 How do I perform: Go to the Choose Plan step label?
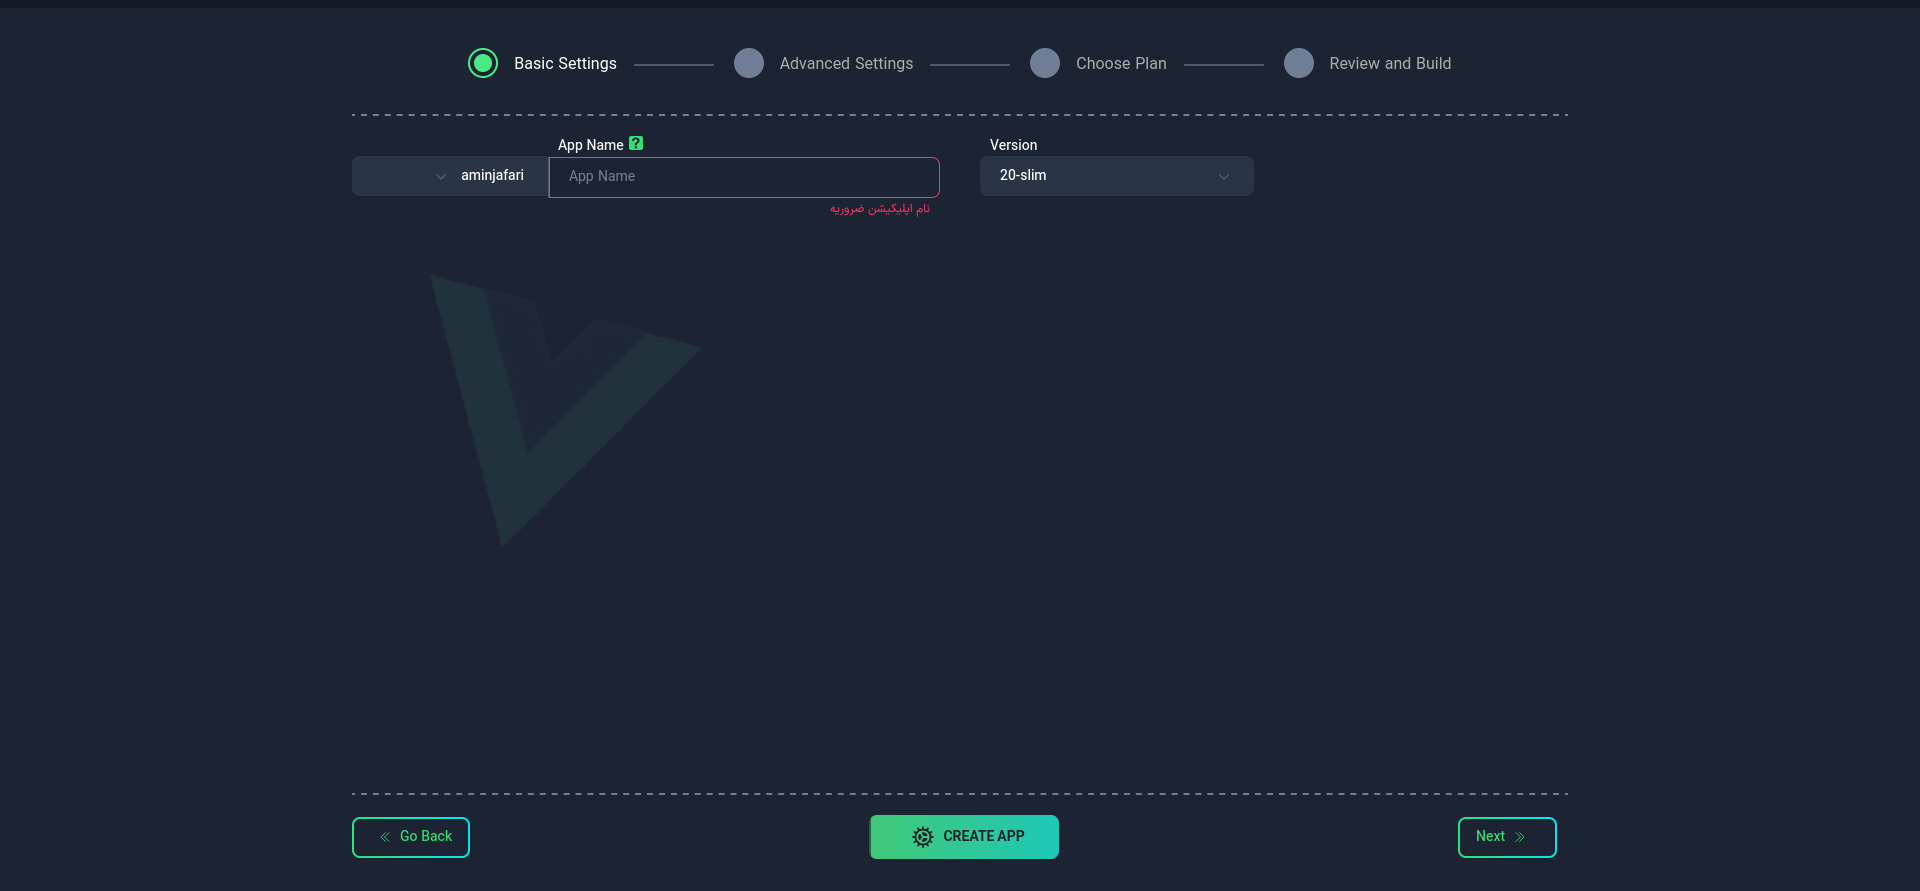click(x=1121, y=63)
